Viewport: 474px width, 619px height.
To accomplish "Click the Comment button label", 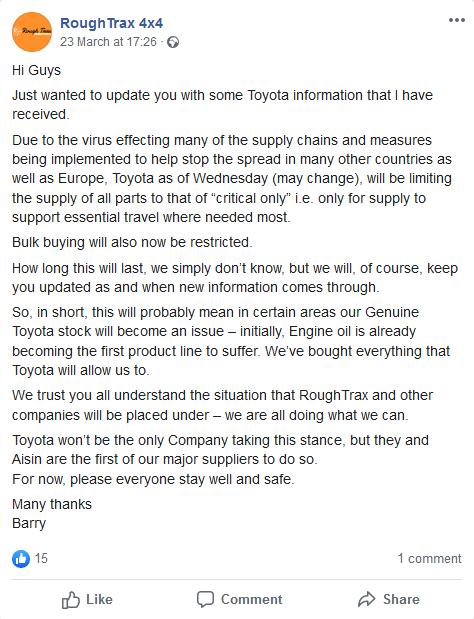I will [x=251, y=599].
